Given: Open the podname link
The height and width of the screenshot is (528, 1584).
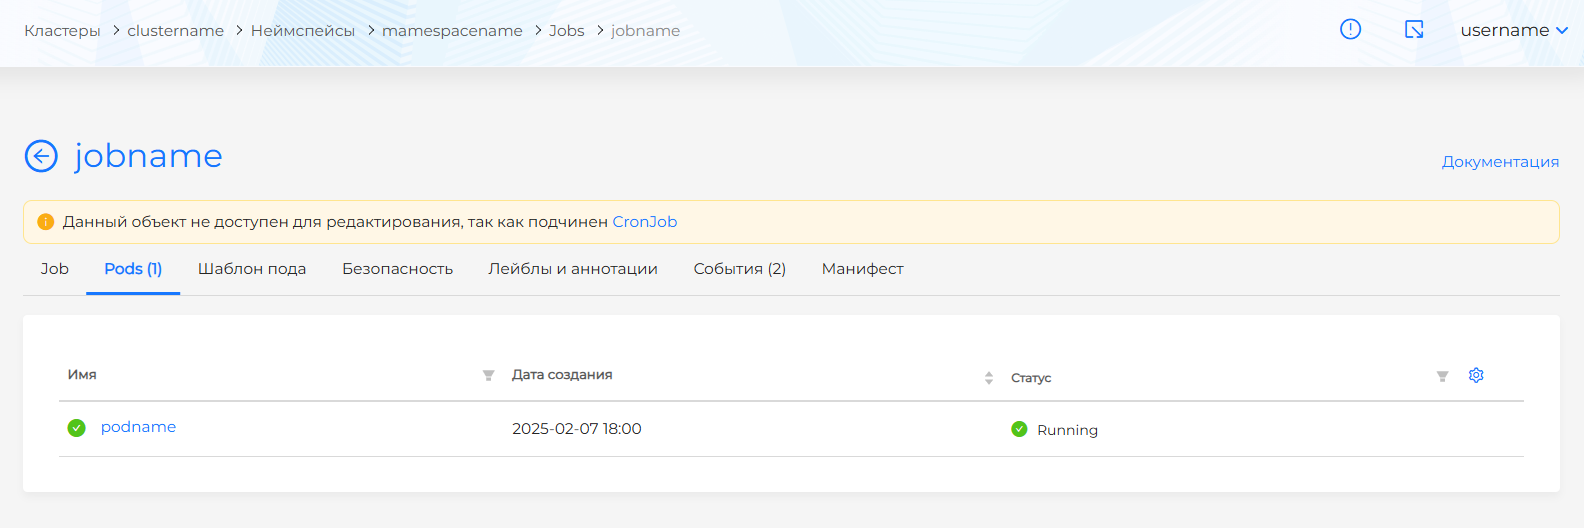Looking at the screenshot, I should 138,427.
